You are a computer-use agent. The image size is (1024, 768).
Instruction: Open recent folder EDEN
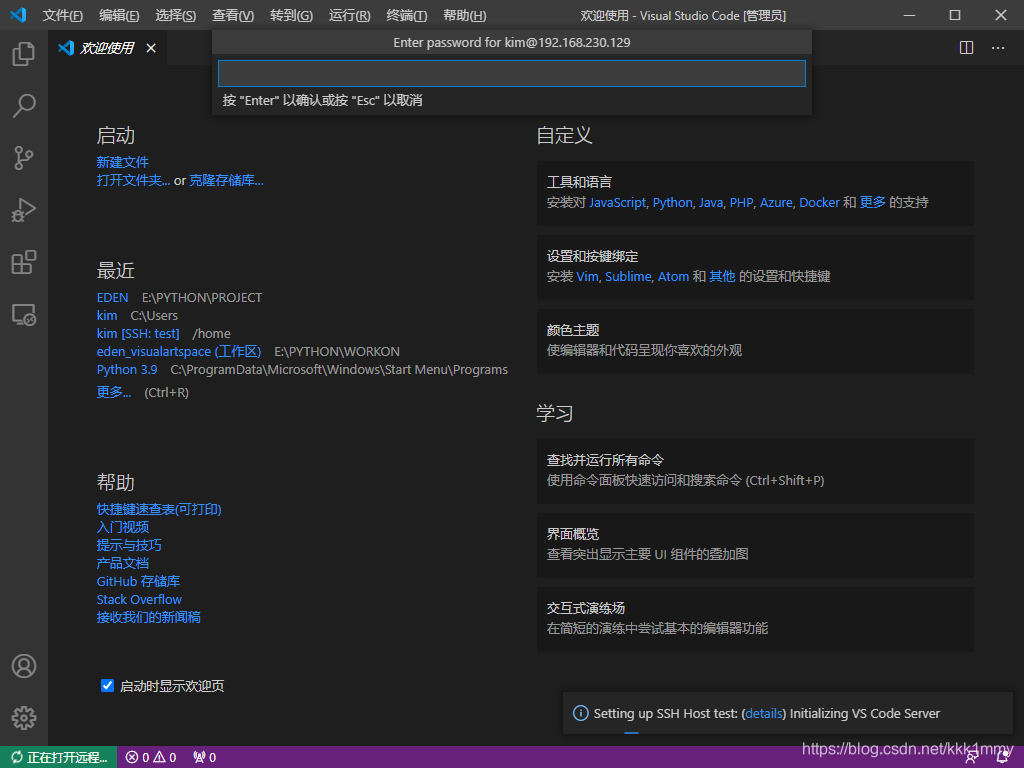[x=112, y=298]
